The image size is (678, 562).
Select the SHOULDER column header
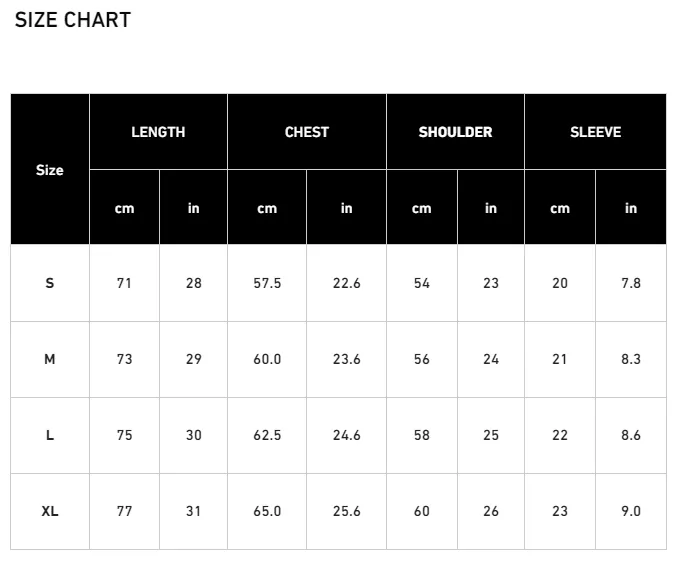pos(455,132)
